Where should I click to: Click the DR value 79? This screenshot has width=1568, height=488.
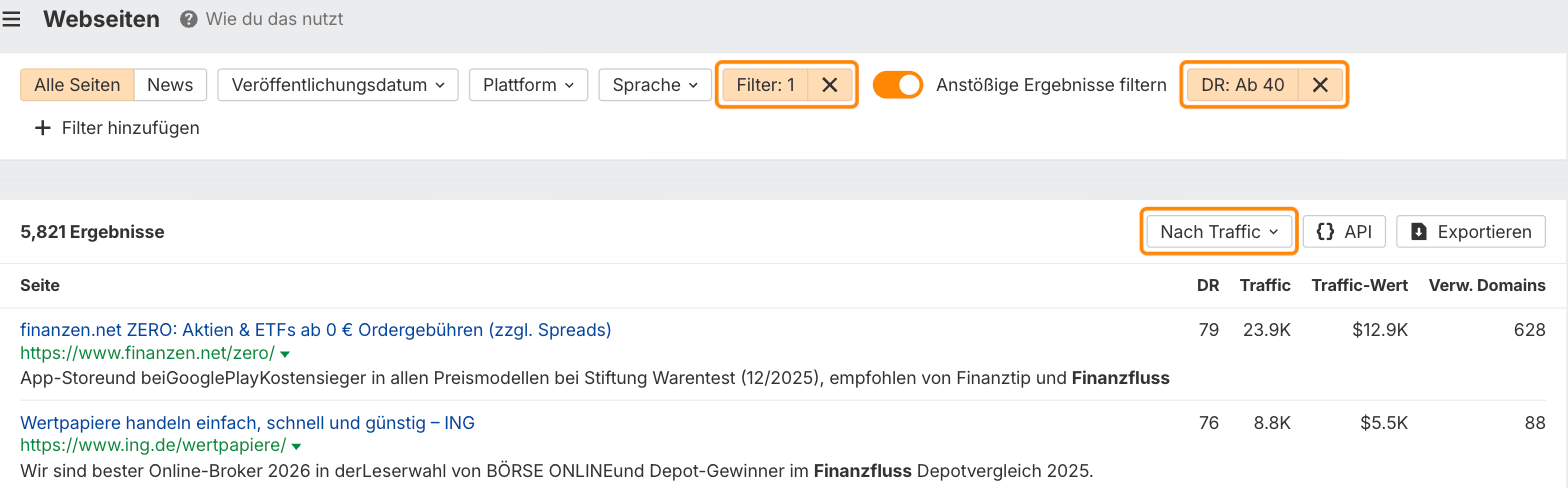point(1209,330)
